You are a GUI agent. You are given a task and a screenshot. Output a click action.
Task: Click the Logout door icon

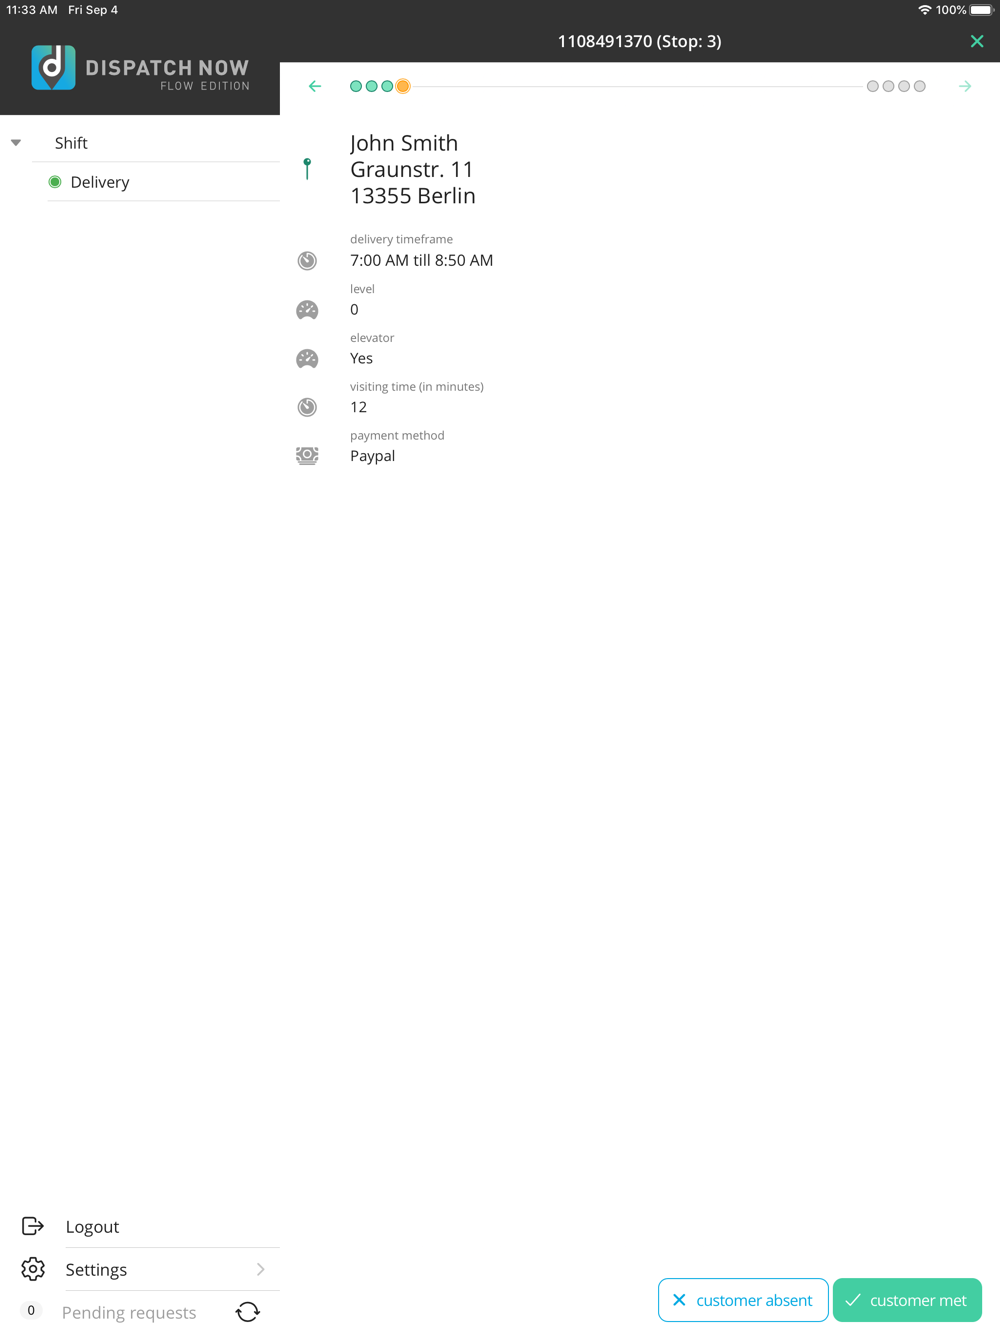[x=33, y=1226]
